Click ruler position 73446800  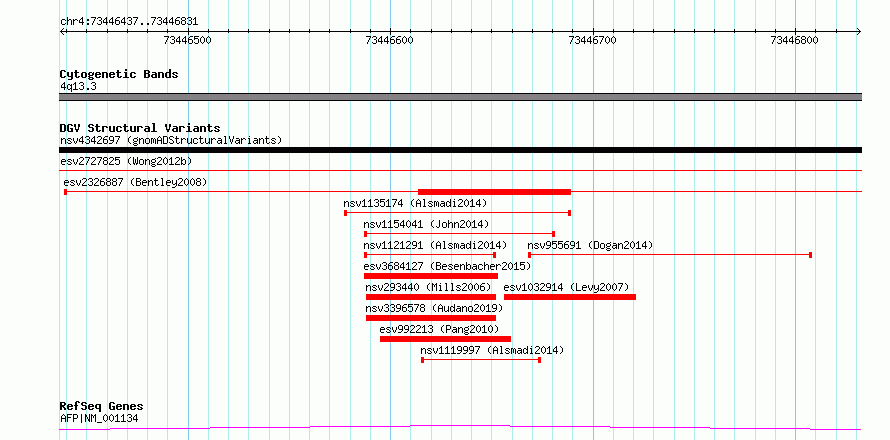795,40
